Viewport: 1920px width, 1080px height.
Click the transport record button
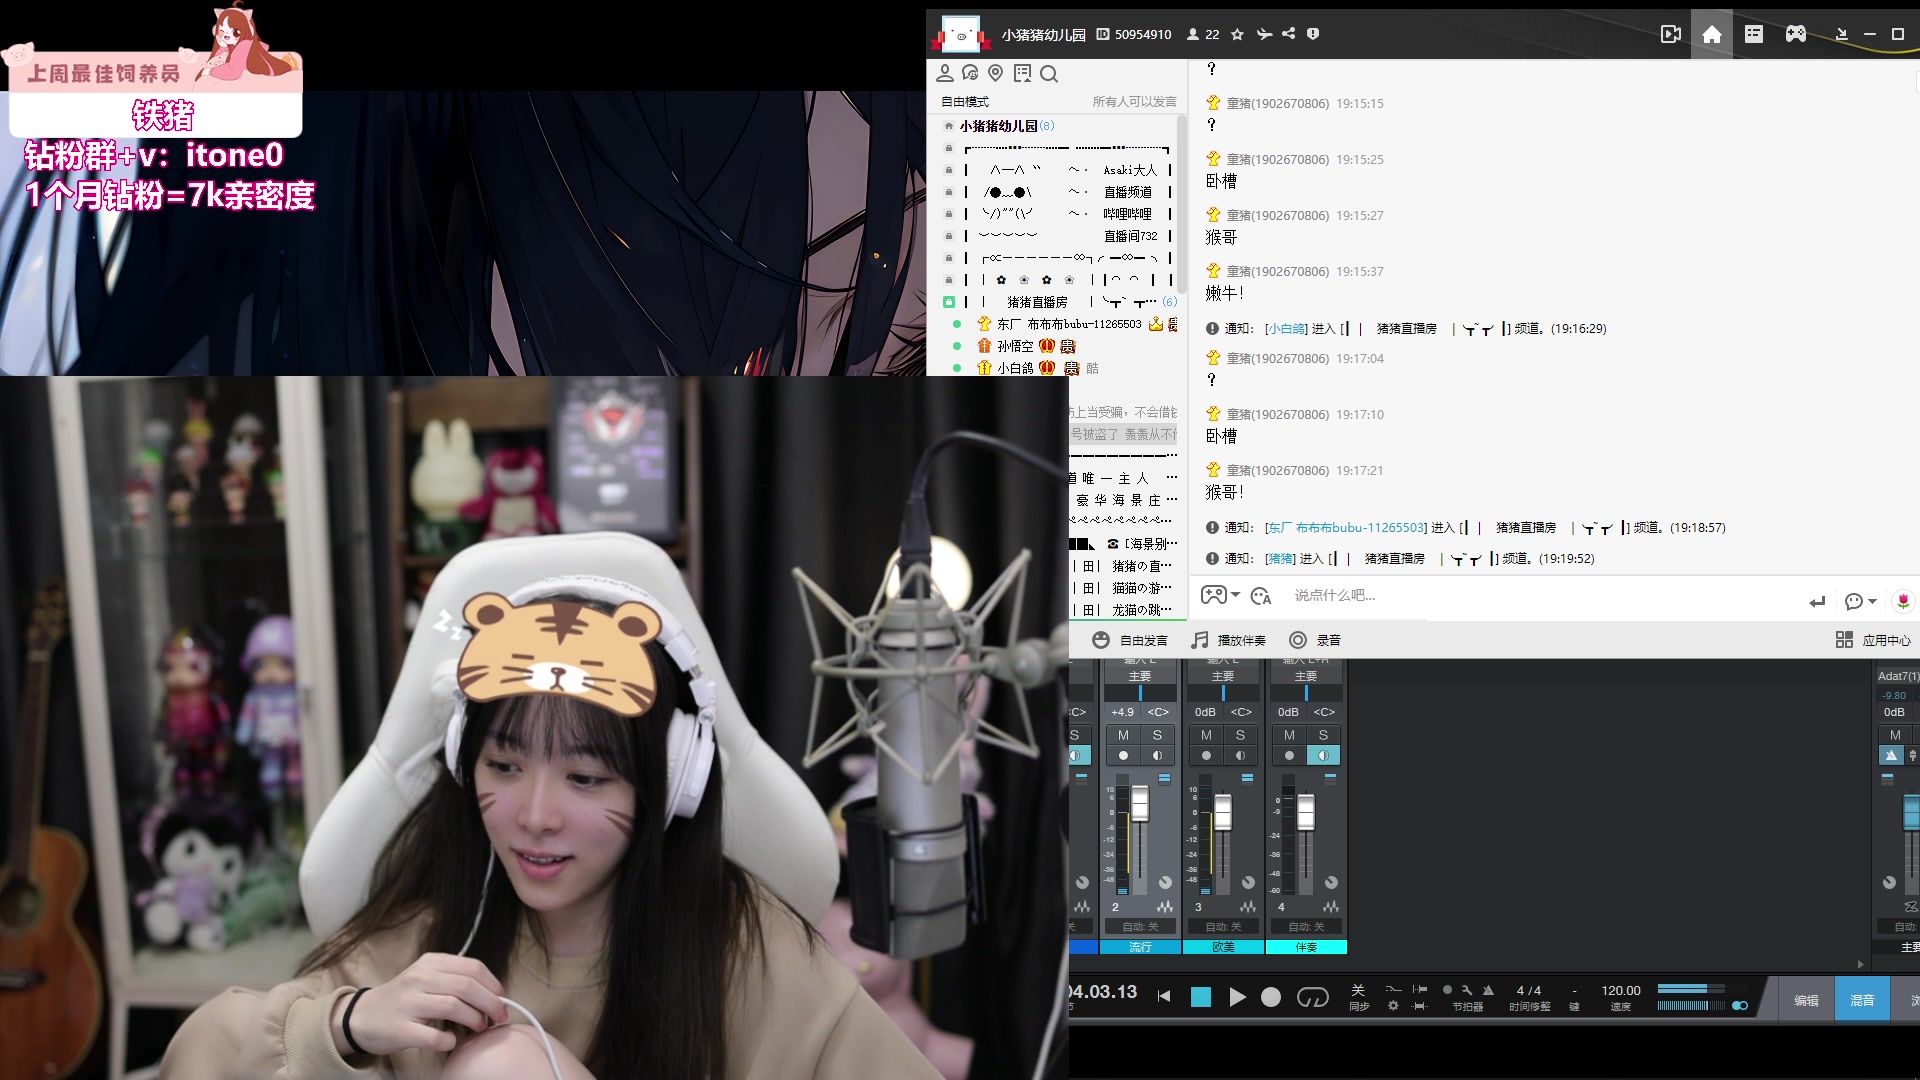[x=1270, y=997]
